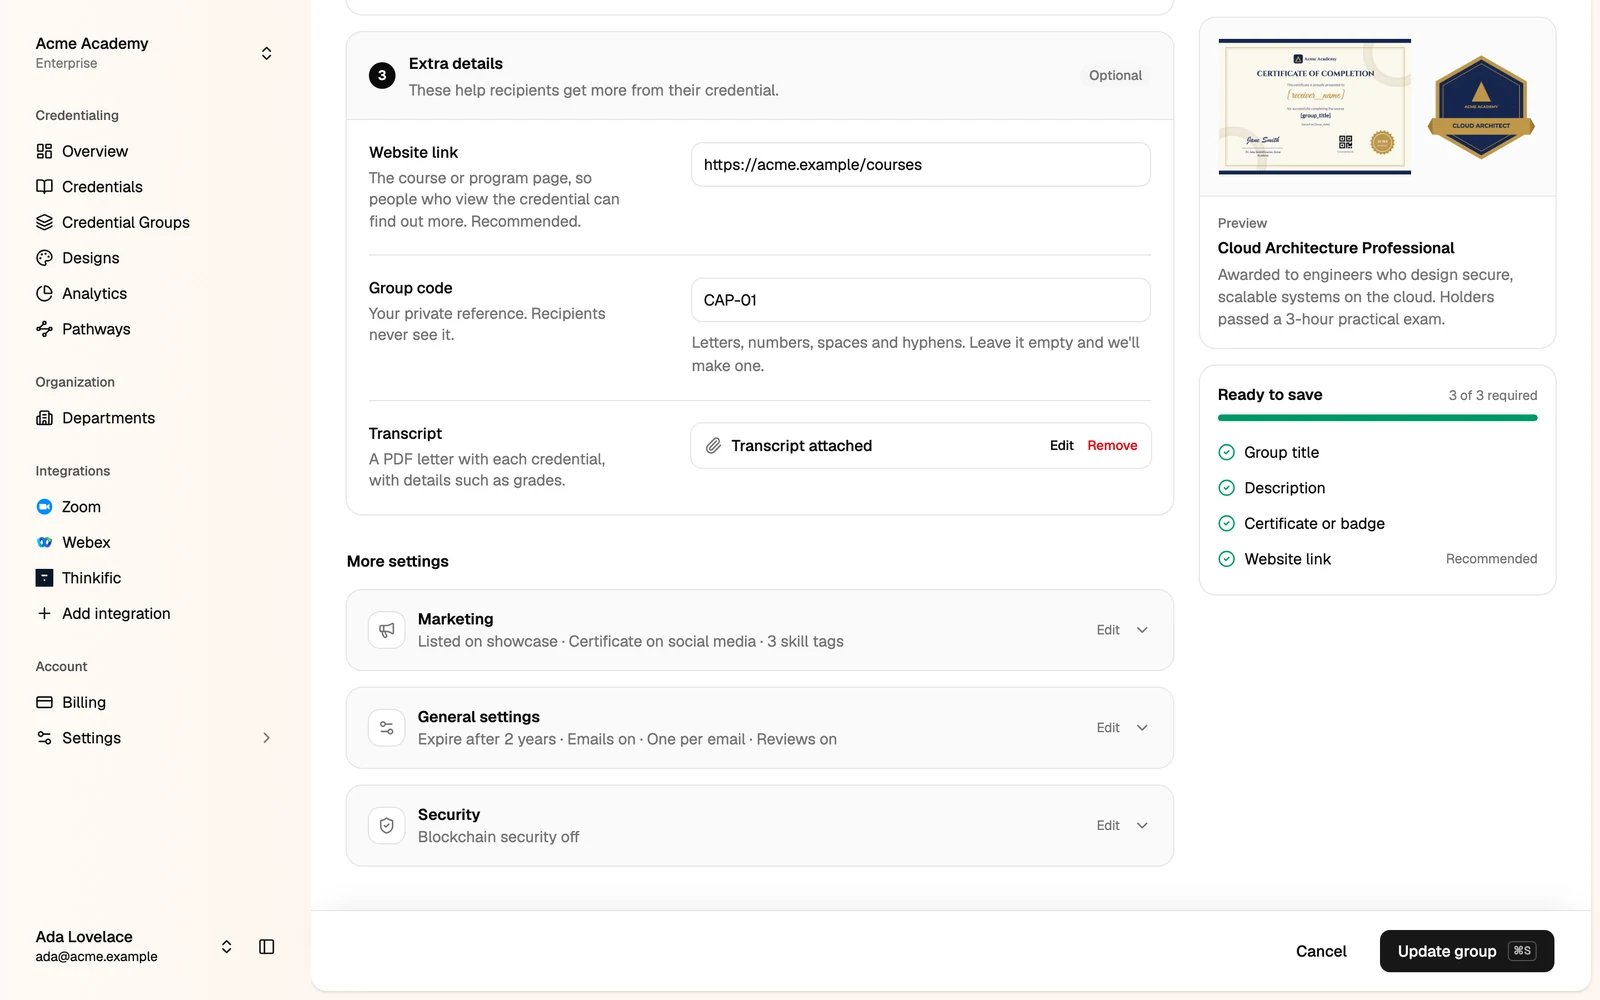This screenshot has height=1000, width=1600.
Task: Expand the Settings submenu arrow
Action: click(266, 738)
